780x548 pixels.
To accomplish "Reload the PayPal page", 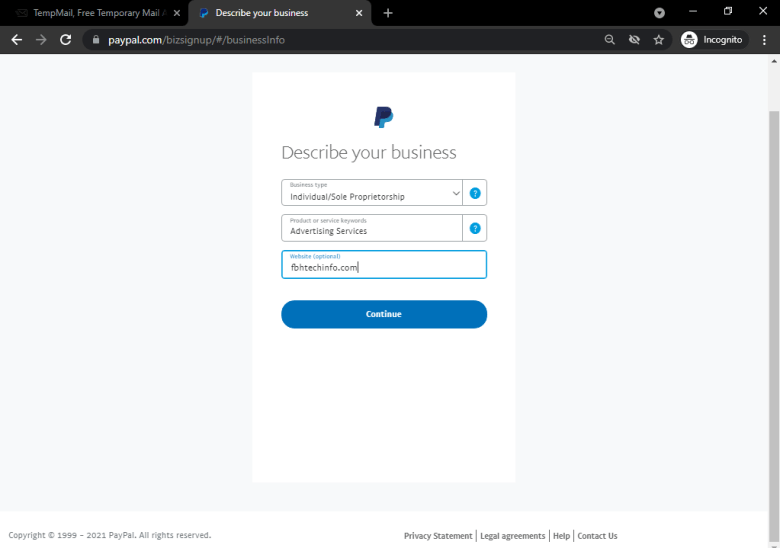I will pos(66,40).
